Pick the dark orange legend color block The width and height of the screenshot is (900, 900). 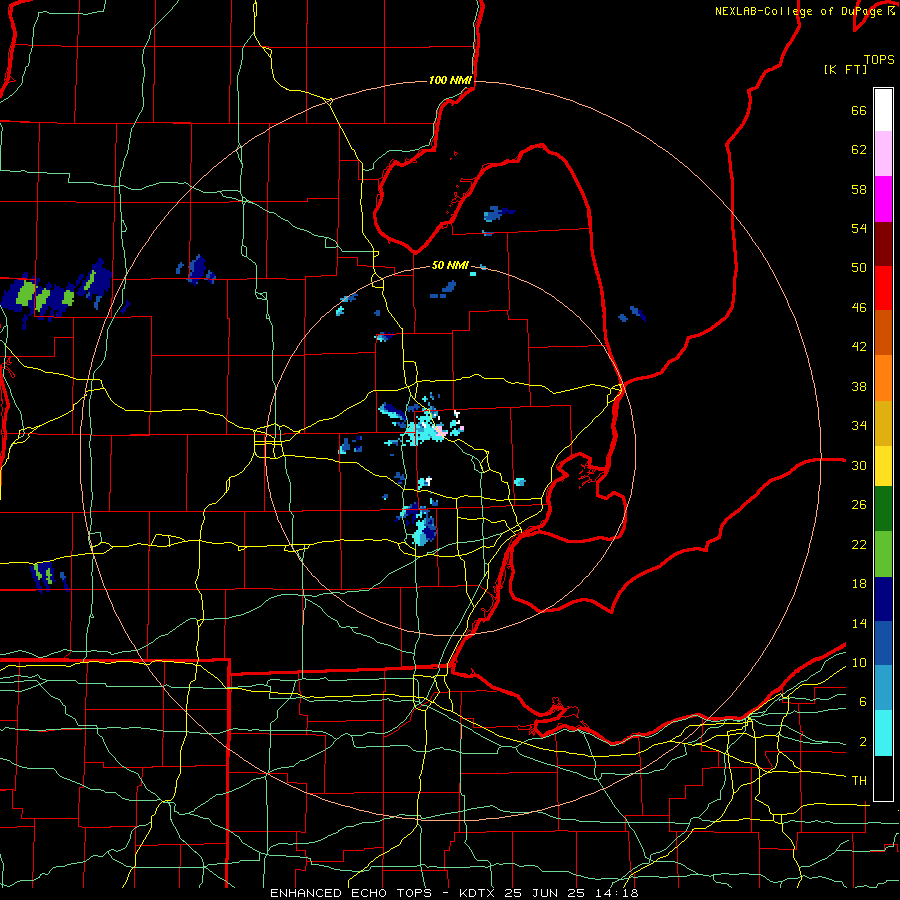[883, 333]
